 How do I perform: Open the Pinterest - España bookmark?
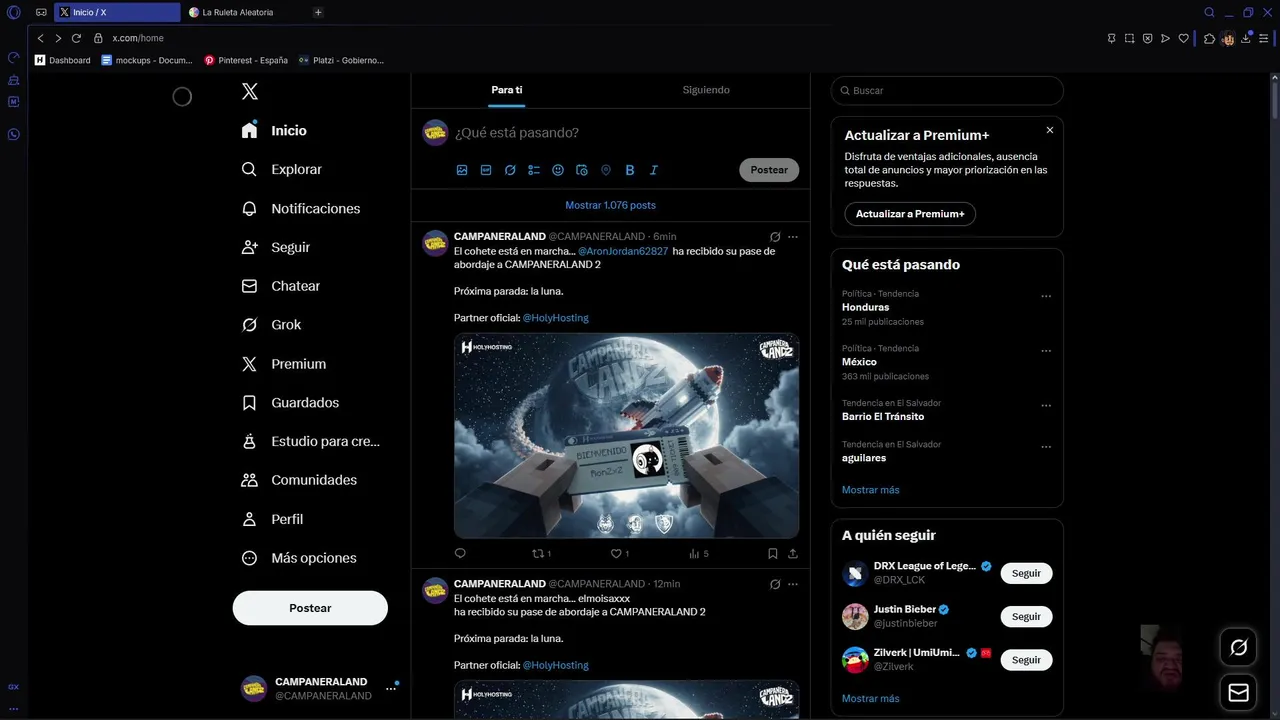[246, 60]
